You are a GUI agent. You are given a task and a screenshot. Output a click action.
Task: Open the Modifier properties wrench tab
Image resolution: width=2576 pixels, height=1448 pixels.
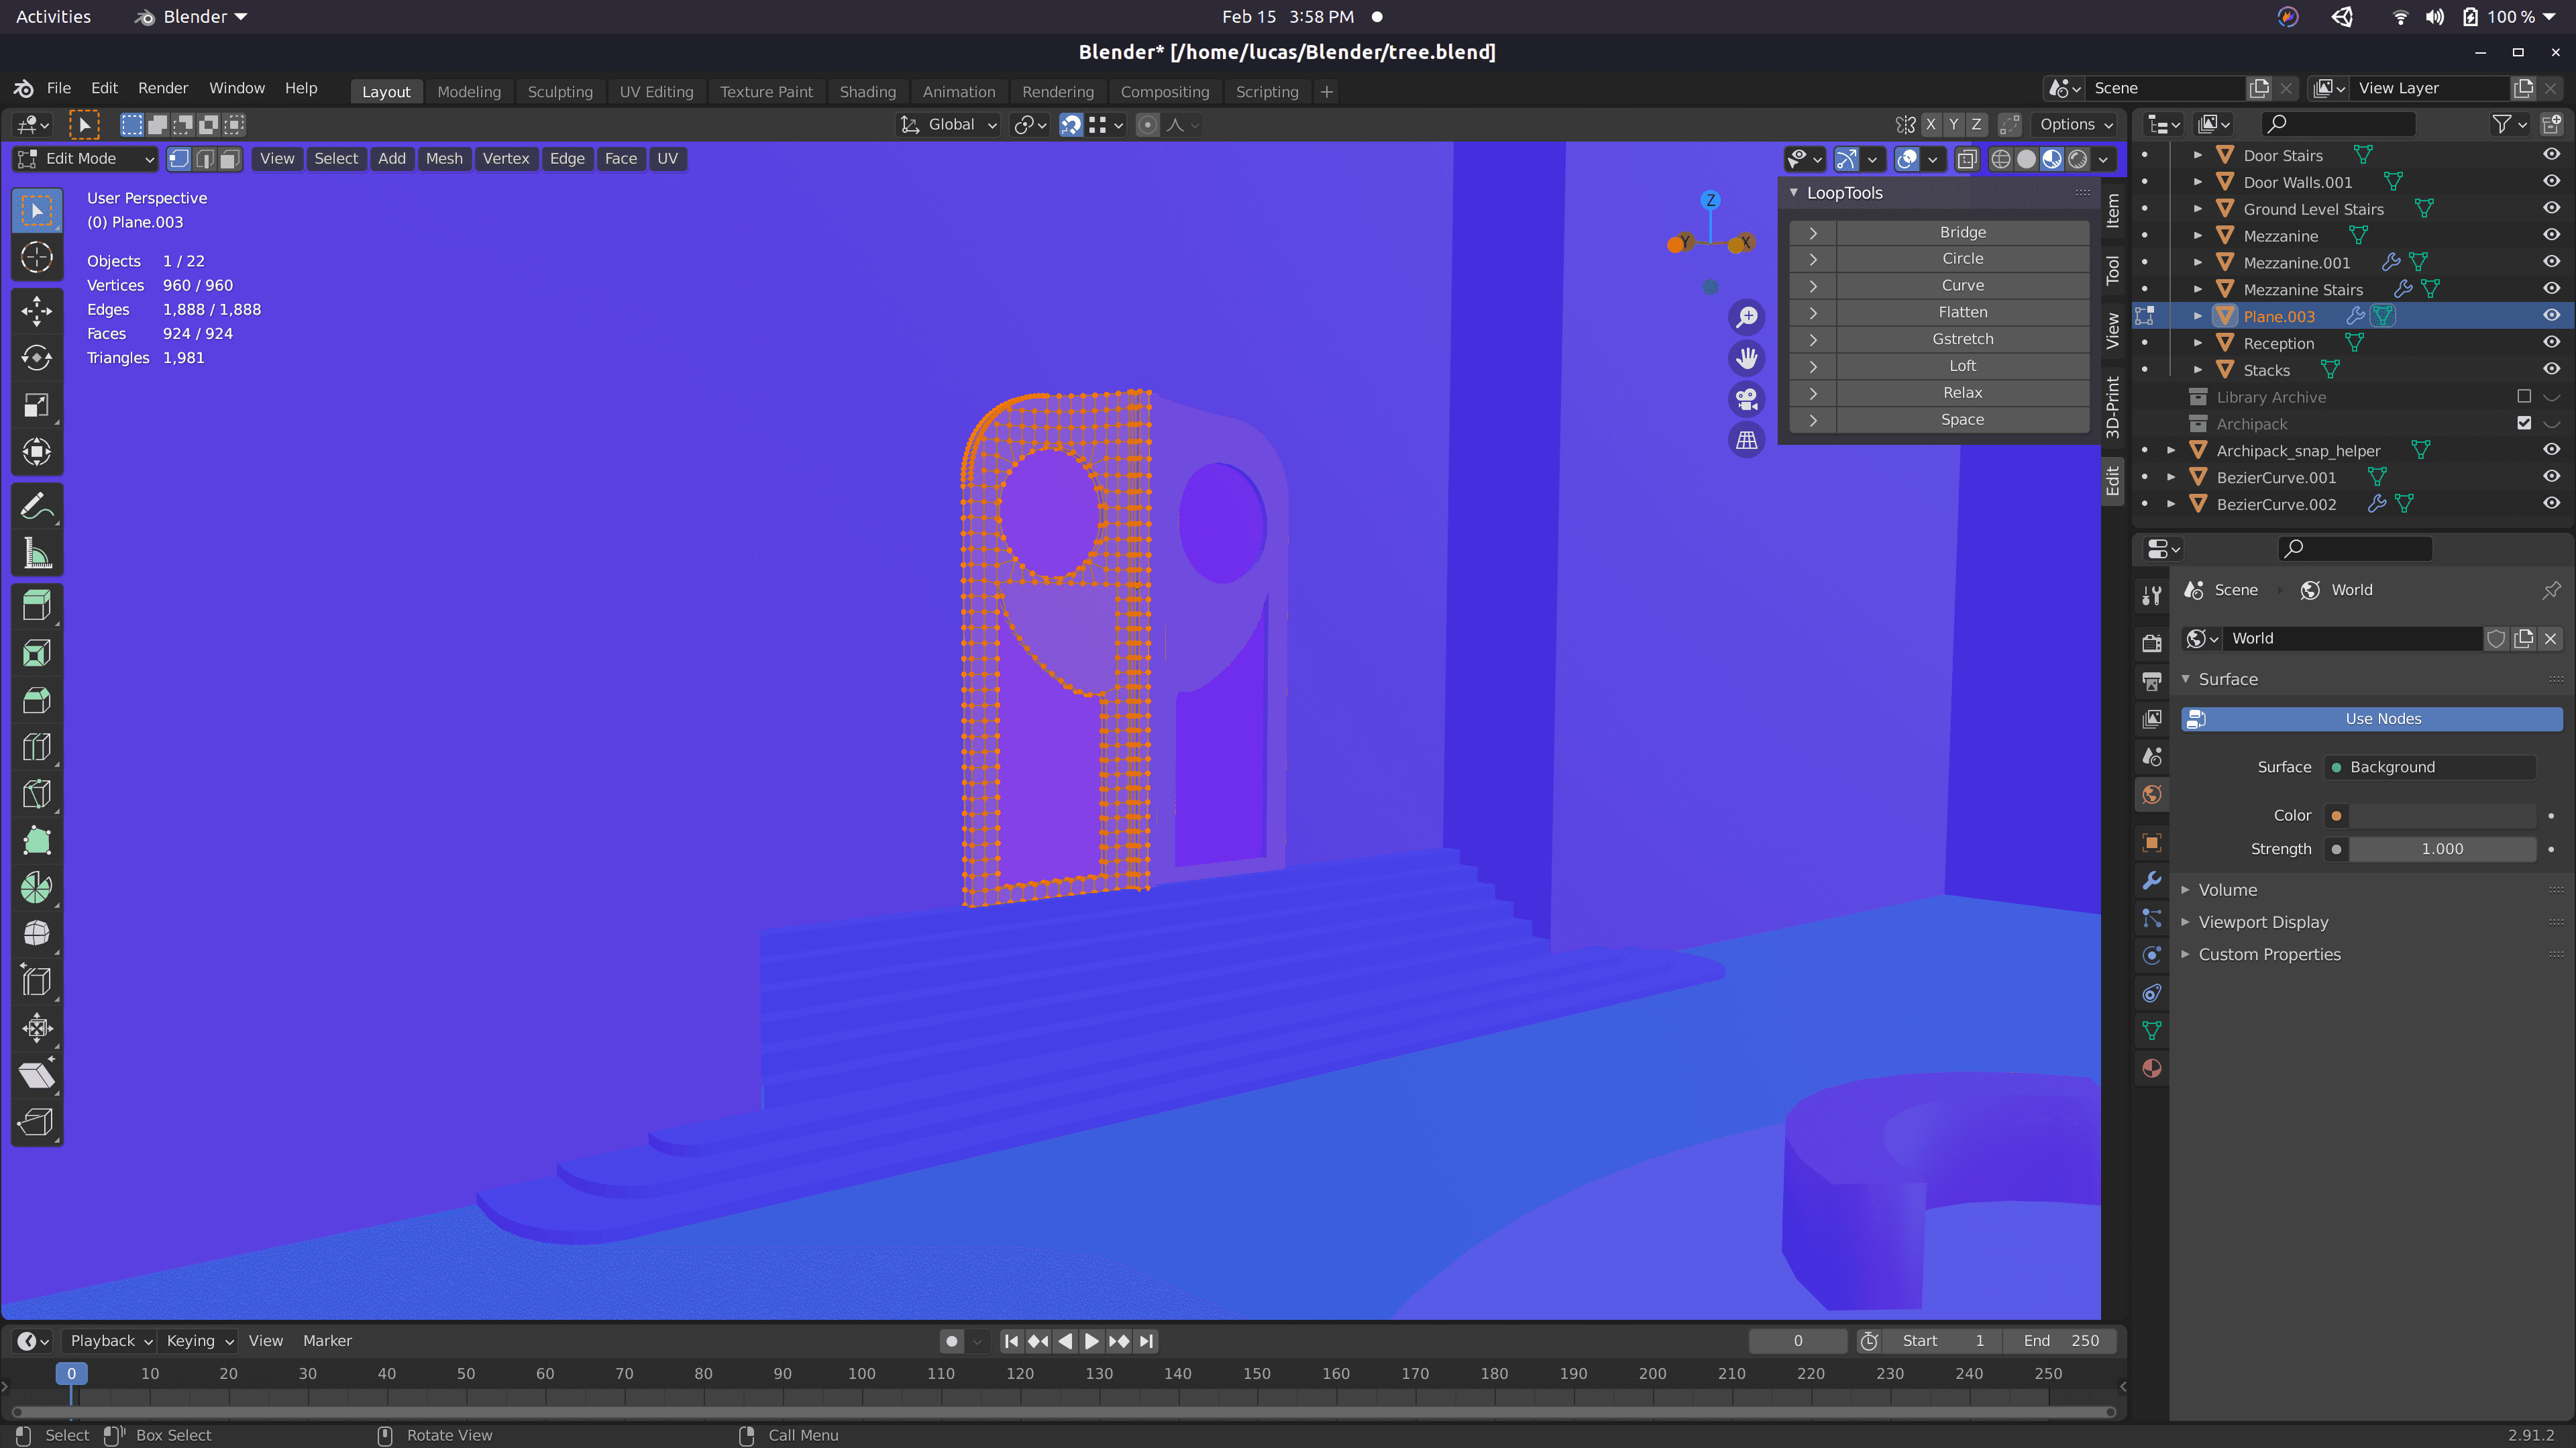(2152, 880)
